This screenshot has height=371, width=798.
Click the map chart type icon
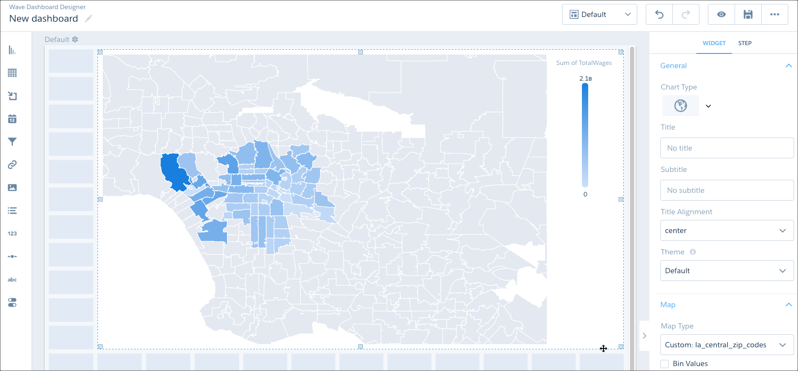[680, 106]
